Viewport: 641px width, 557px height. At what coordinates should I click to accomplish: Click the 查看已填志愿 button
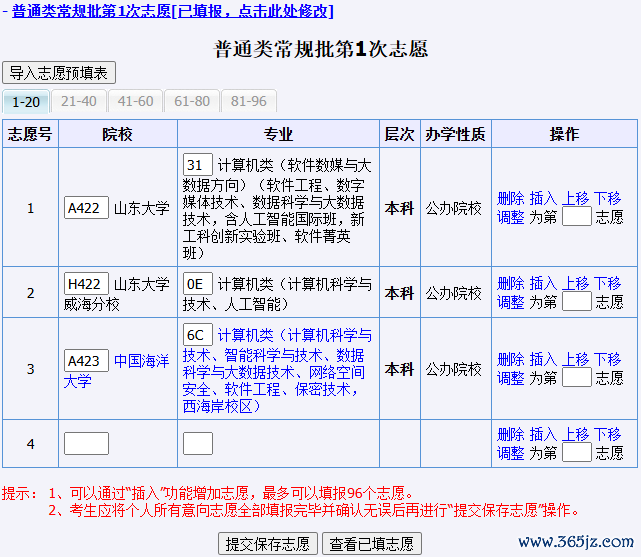[x=372, y=544]
